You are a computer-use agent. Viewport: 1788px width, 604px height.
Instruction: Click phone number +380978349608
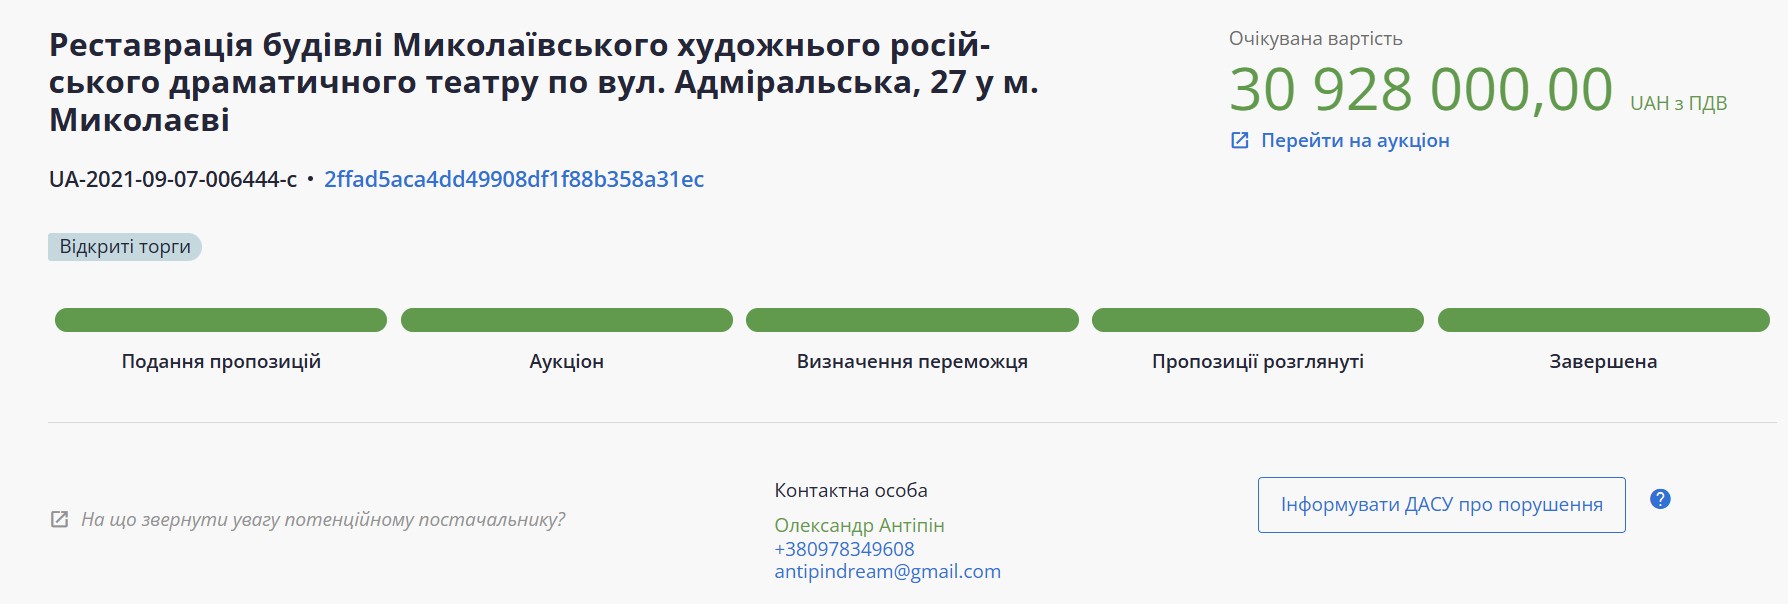tap(844, 549)
